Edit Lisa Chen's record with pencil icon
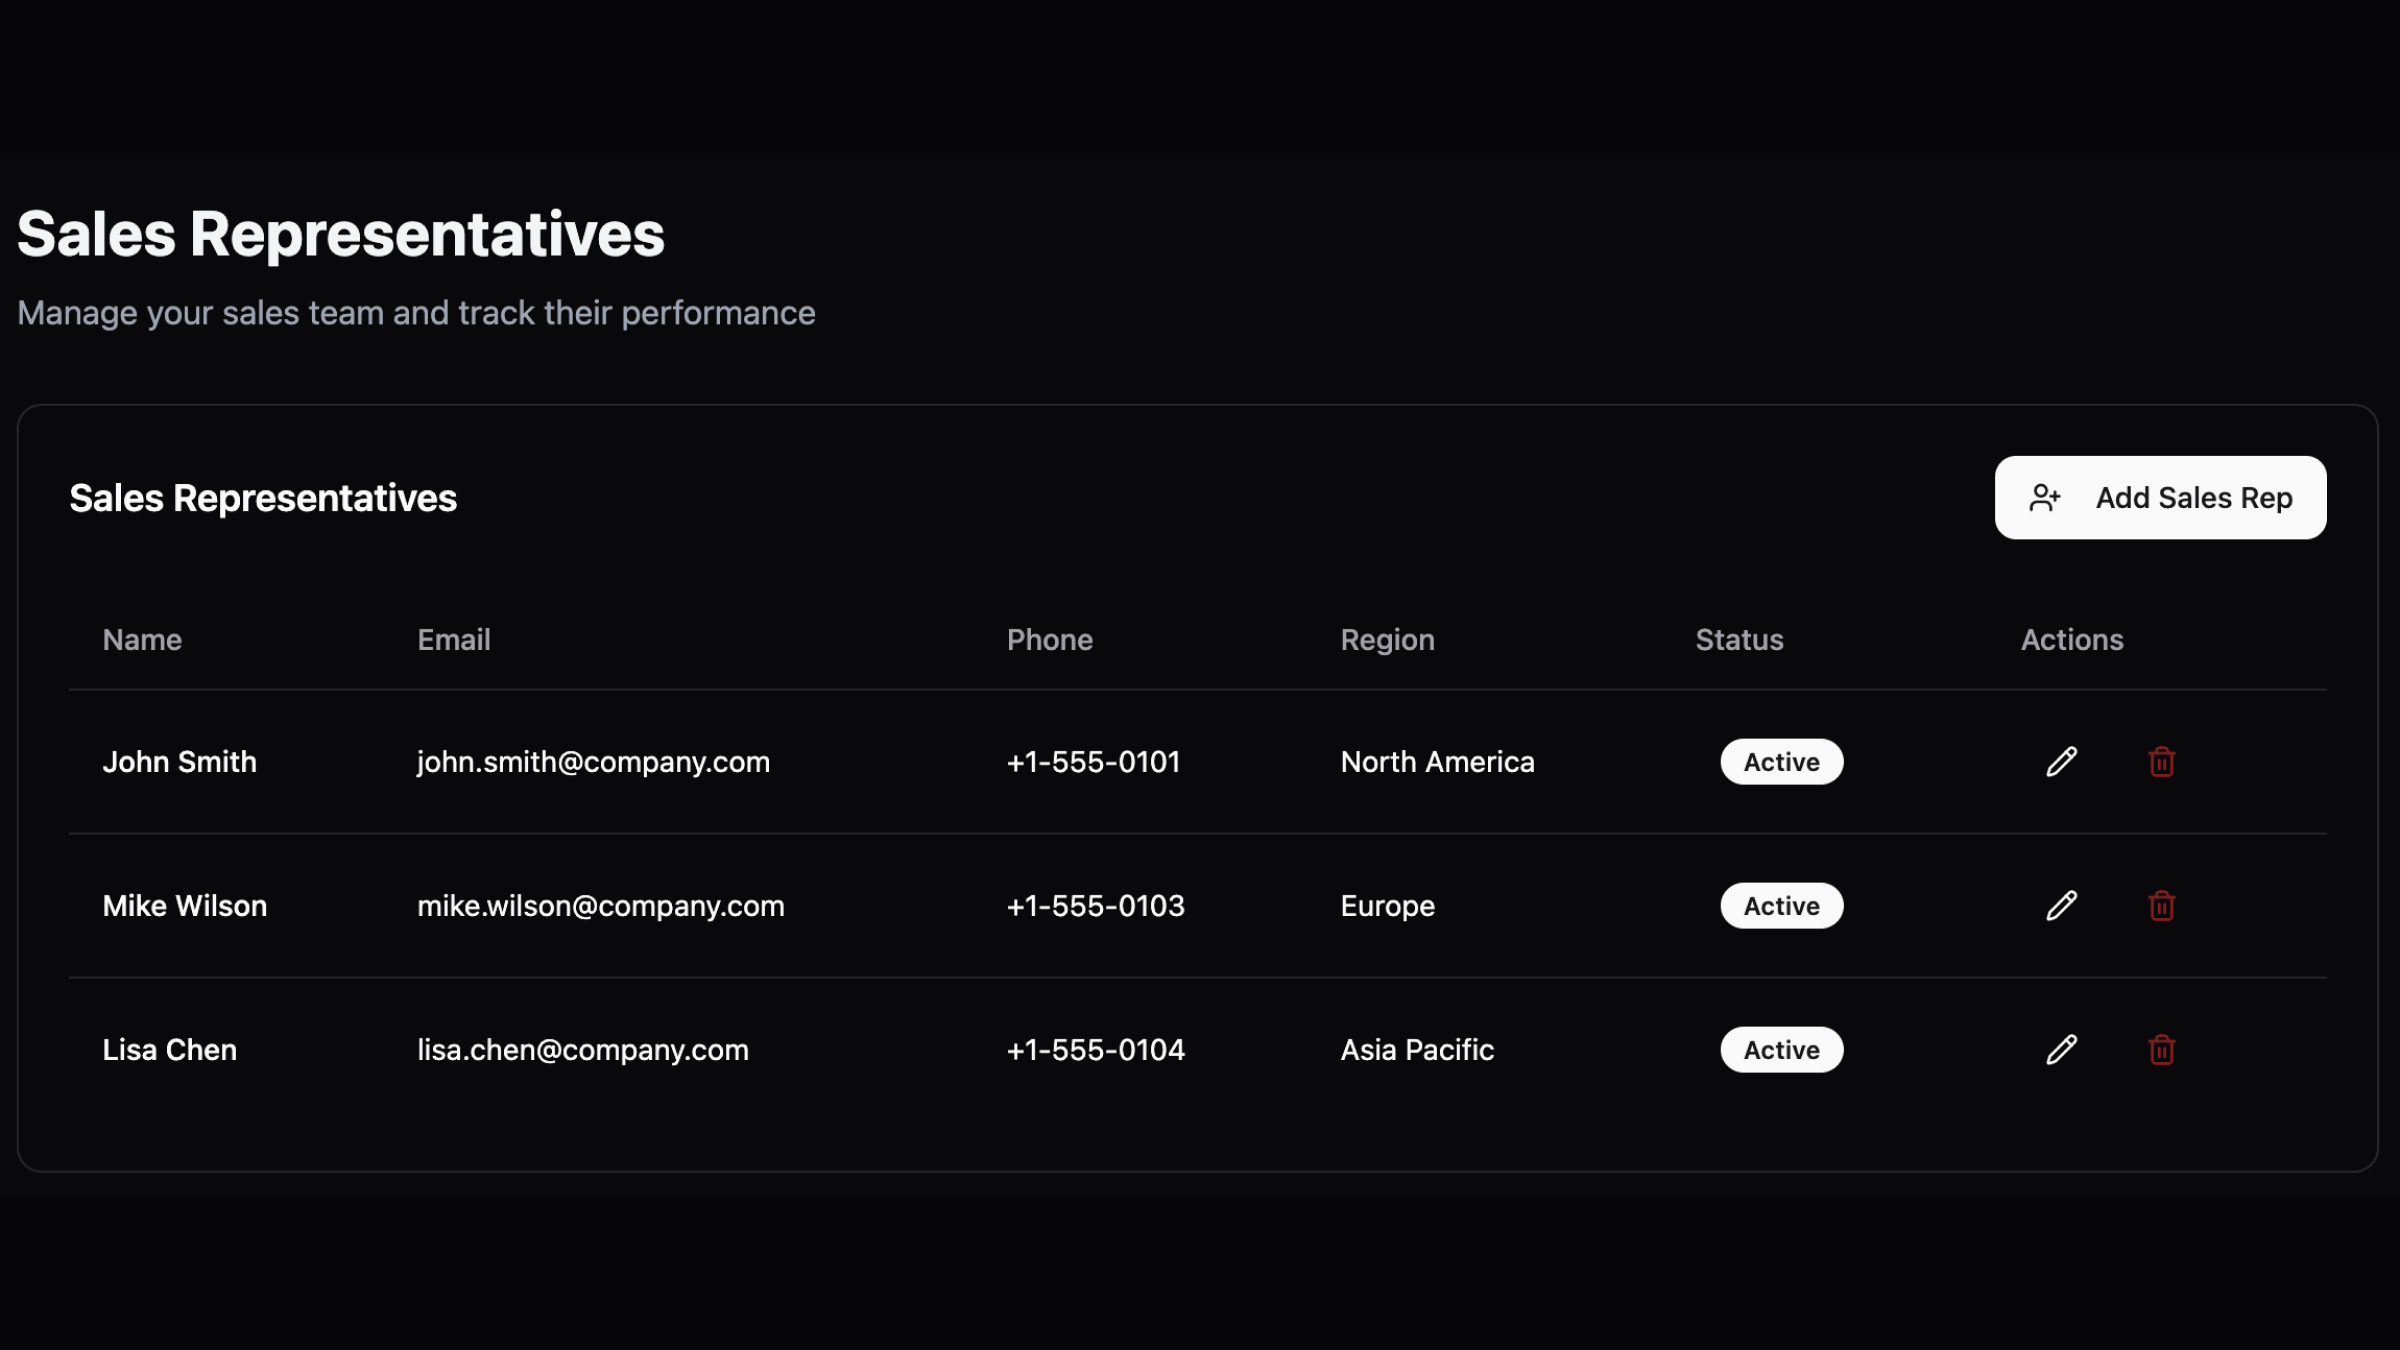 click(2061, 1050)
